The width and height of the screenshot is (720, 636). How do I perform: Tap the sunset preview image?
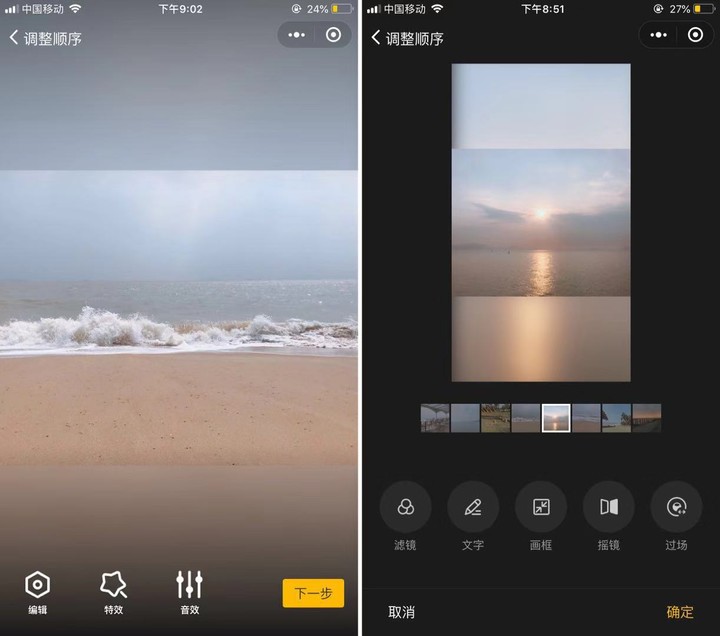tap(541, 222)
